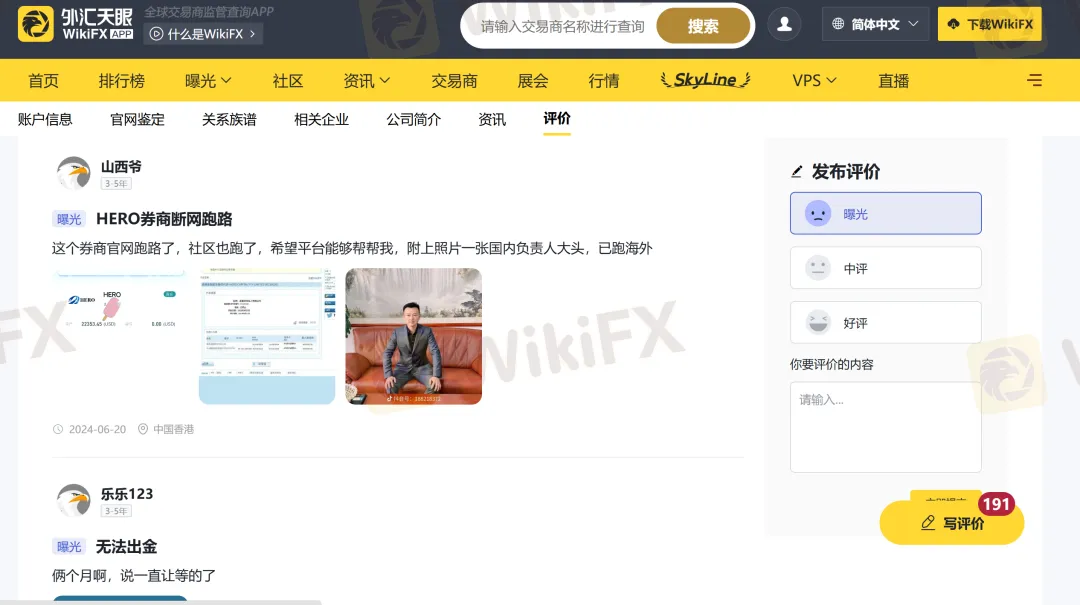Click the 搜索 search button
The width and height of the screenshot is (1080, 605).
tap(703, 26)
